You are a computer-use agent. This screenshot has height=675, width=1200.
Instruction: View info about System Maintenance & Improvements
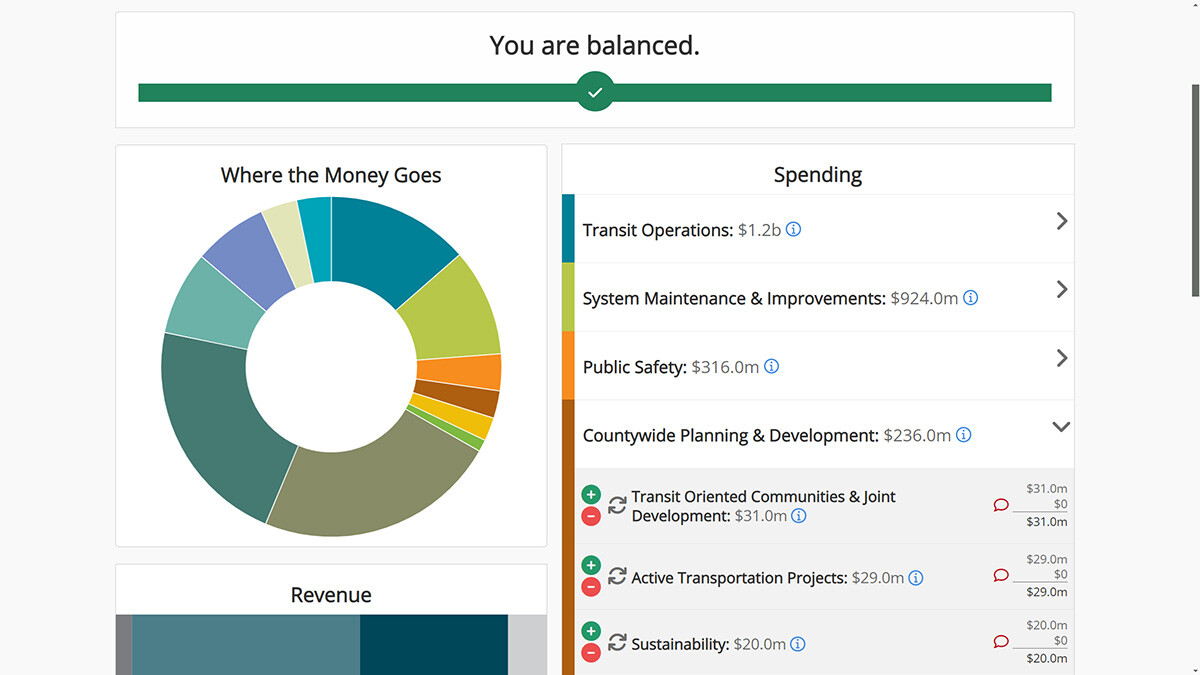(x=969, y=298)
